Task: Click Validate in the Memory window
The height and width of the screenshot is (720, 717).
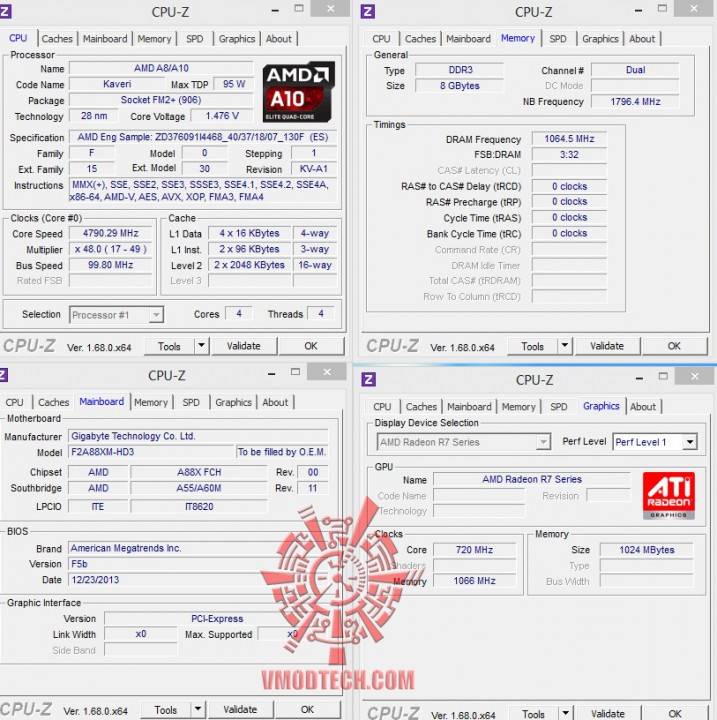Action: coord(607,346)
